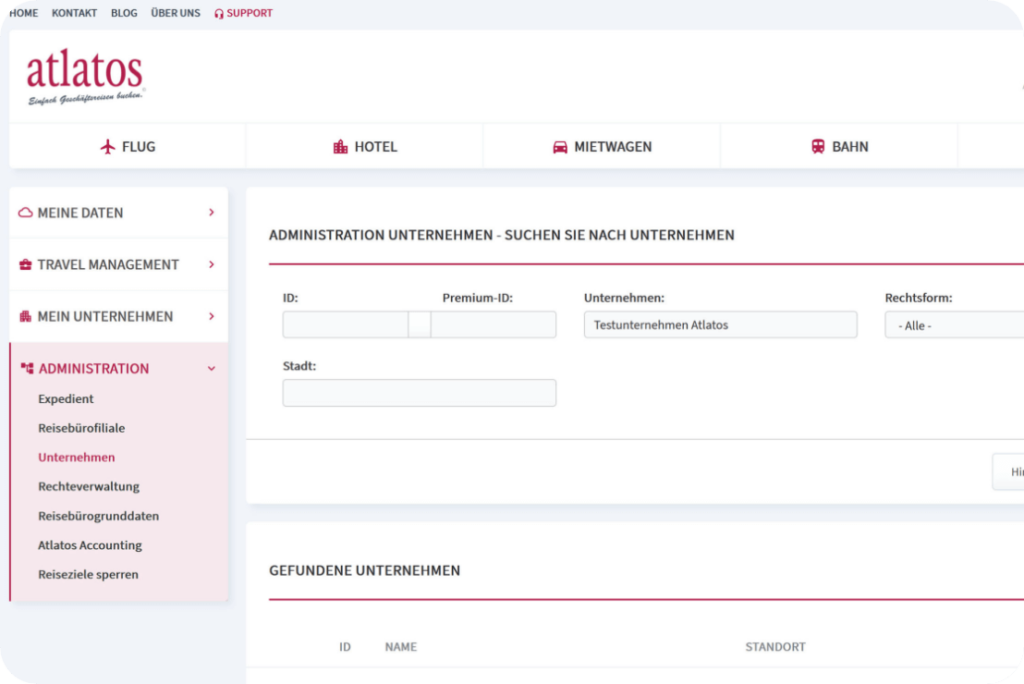Go to Kontakt in top navigation
The width and height of the screenshot is (1024, 684).
[74, 13]
